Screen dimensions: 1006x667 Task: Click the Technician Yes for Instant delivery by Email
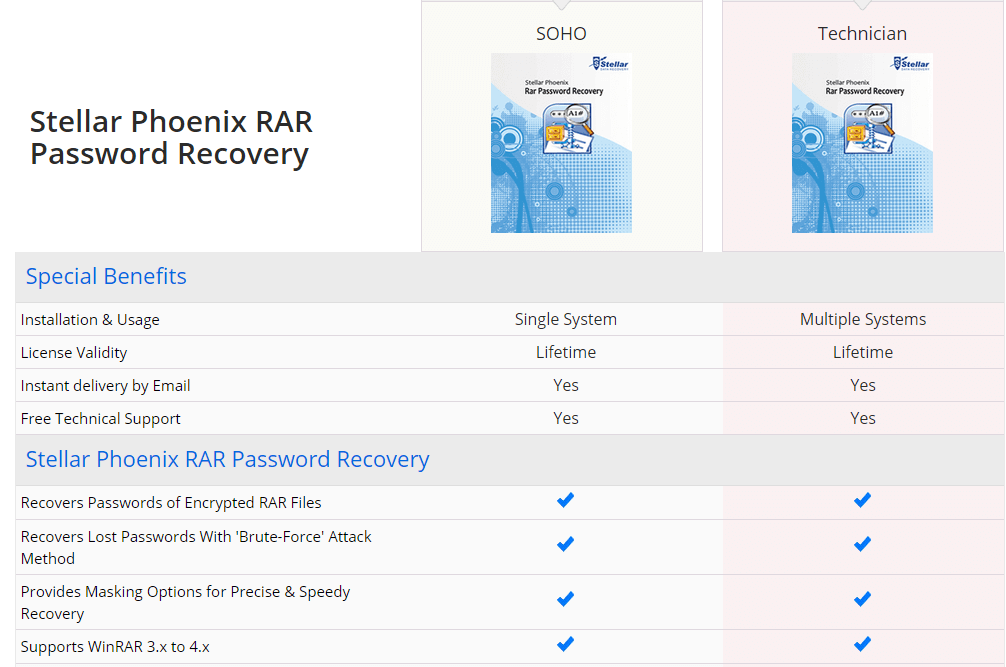[x=863, y=385]
